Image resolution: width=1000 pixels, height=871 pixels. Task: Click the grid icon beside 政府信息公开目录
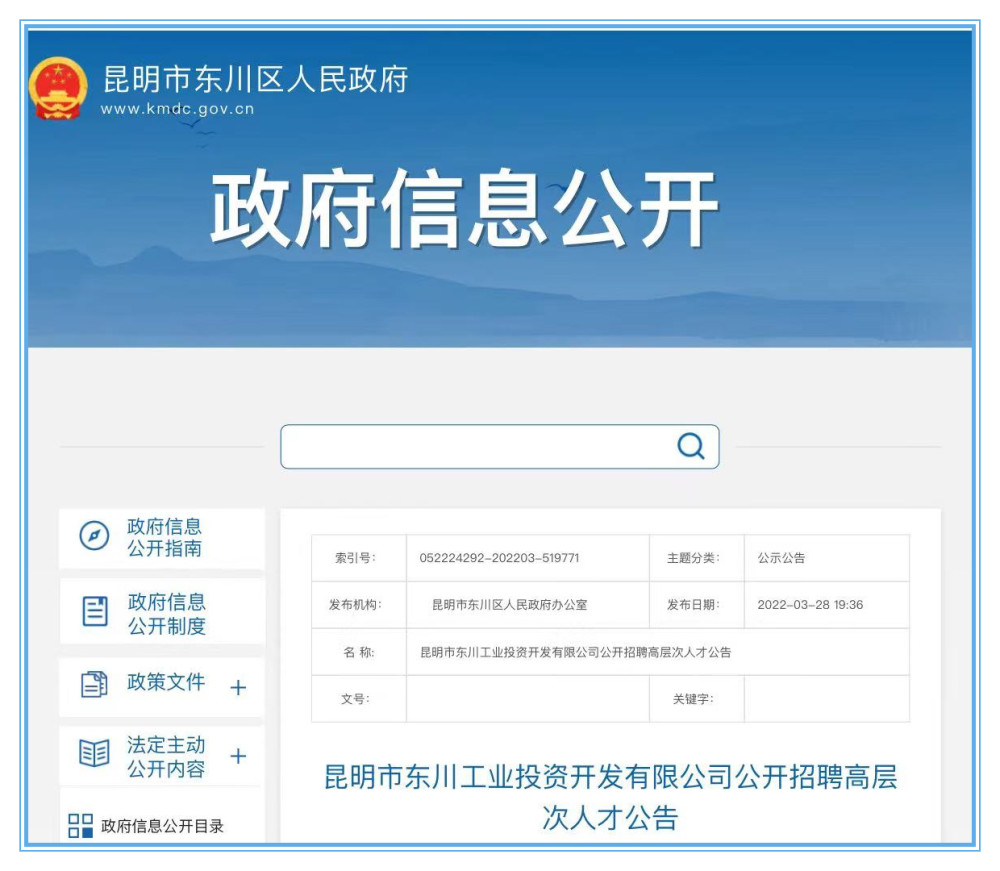(80, 826)
